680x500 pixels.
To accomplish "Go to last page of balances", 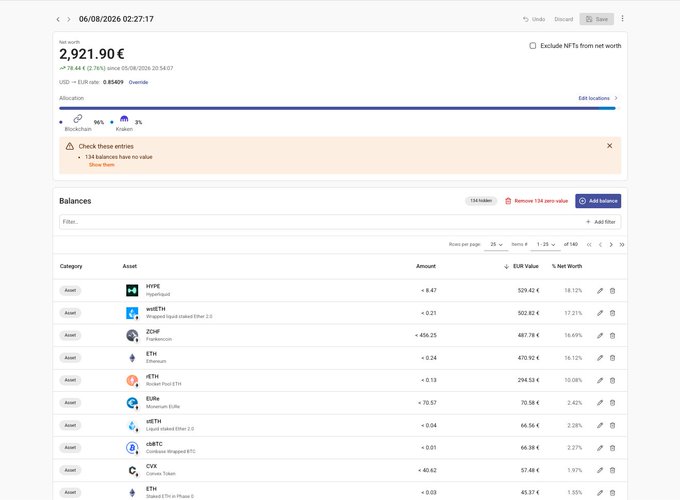I will pyautogui.click(x=622, y=245).
